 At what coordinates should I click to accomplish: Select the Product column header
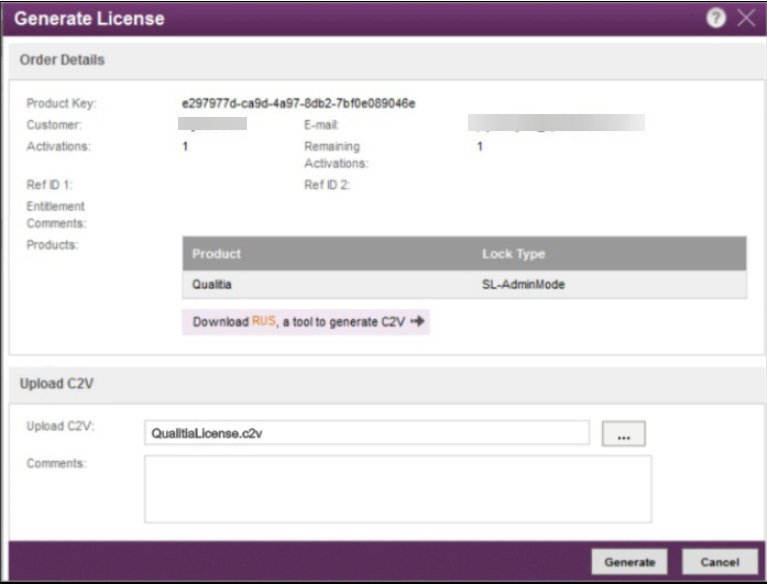pyautogui.click(x=217, y=254)
